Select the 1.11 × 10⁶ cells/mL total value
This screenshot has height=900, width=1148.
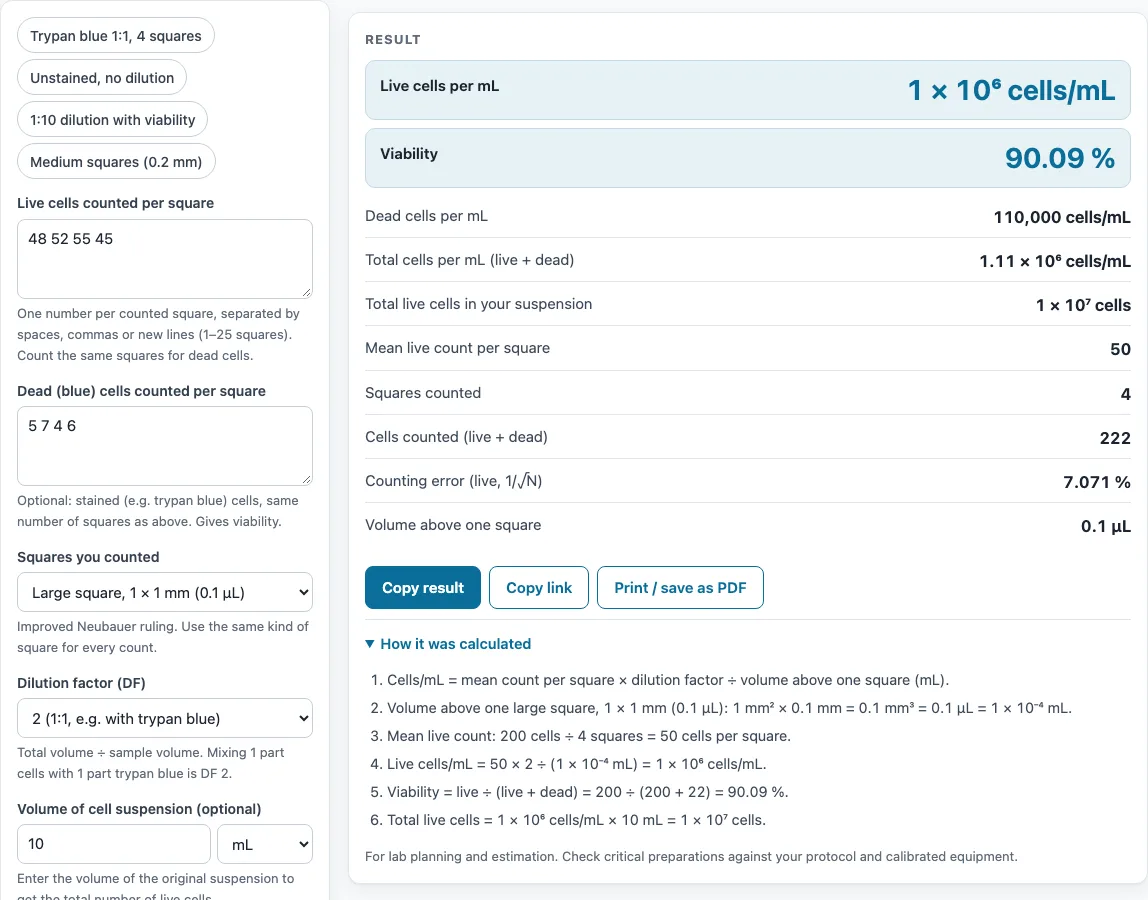[1055, 261]
